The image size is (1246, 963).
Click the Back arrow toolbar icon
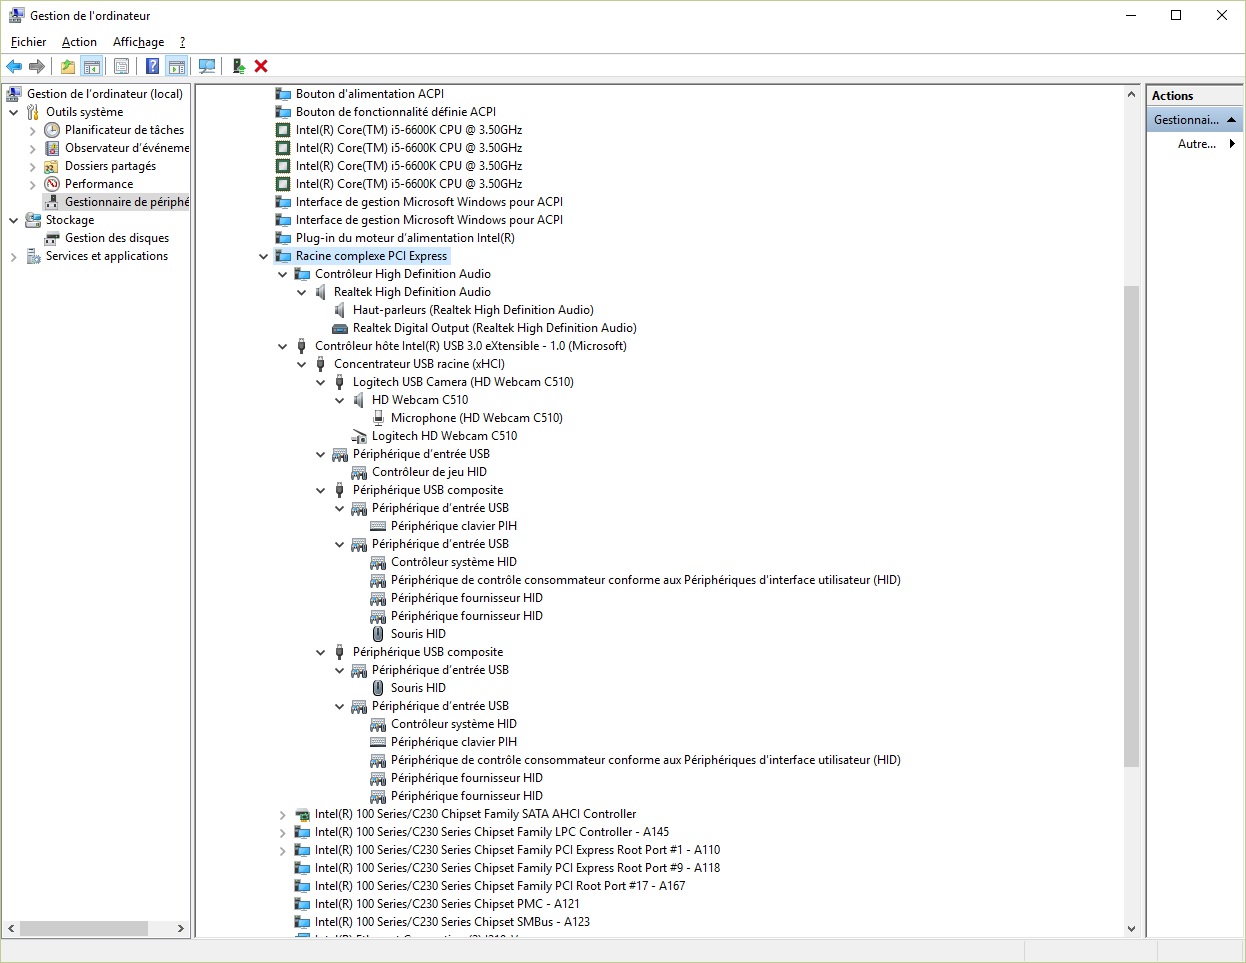click(x=14, y=67)
